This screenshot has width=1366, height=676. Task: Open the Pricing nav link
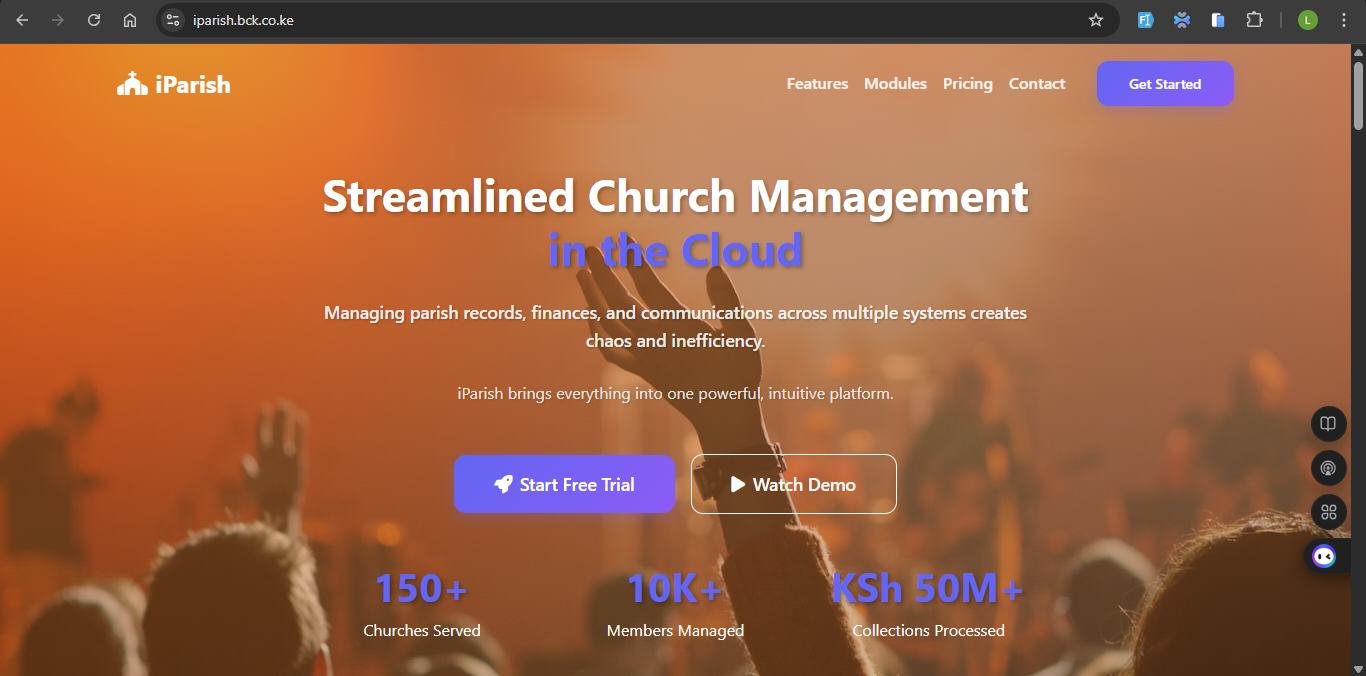[x=968, y=84]
